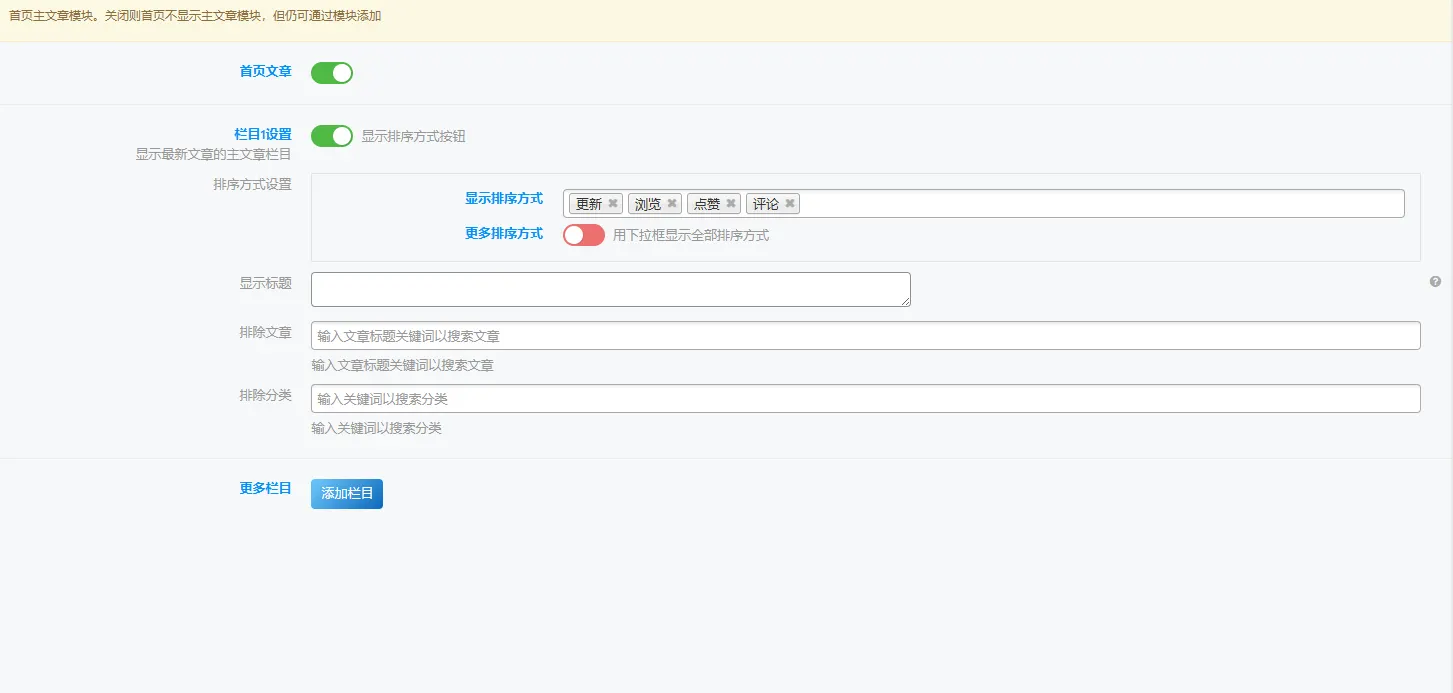1453x693 pixels.
Task: Click the 点赞 tag label
Action: [x=707, y=204]
